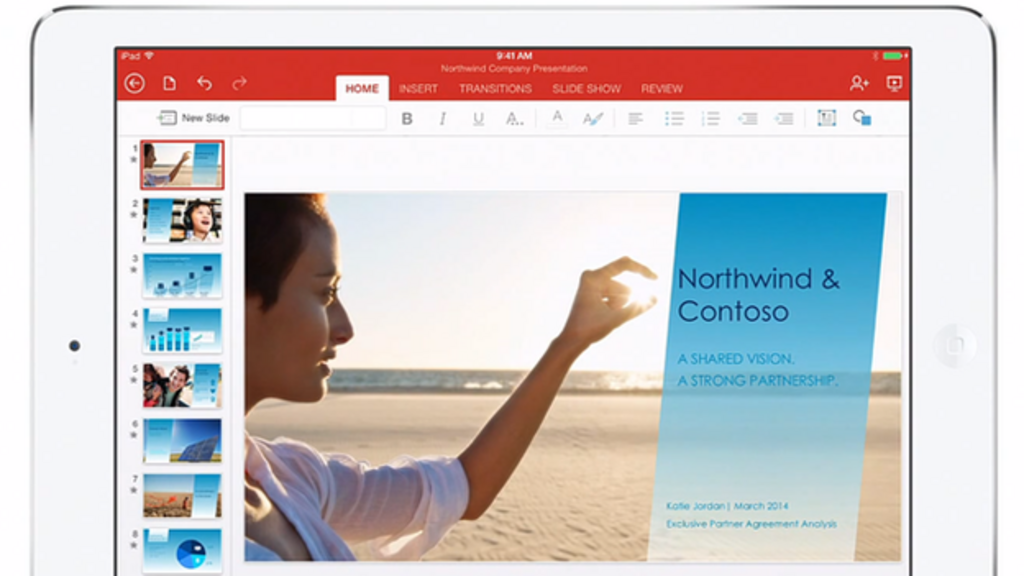The height and width of the screenshot is (576, 1024).
Task: Tap the back arrow button
Action: pyautogui.click(x=135, y=83)
